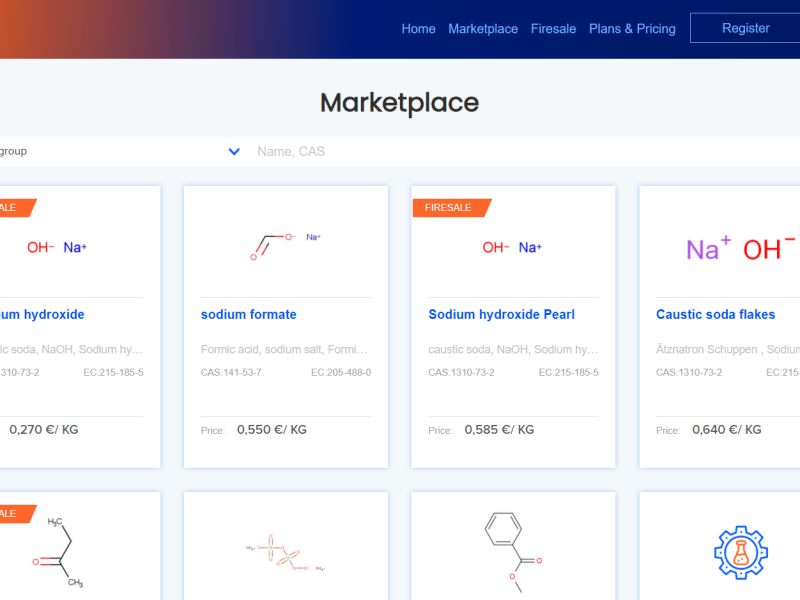Click the gear and flask placeholder icon
The height and width of the screenshot is (600, 800).
pos(741,553)
